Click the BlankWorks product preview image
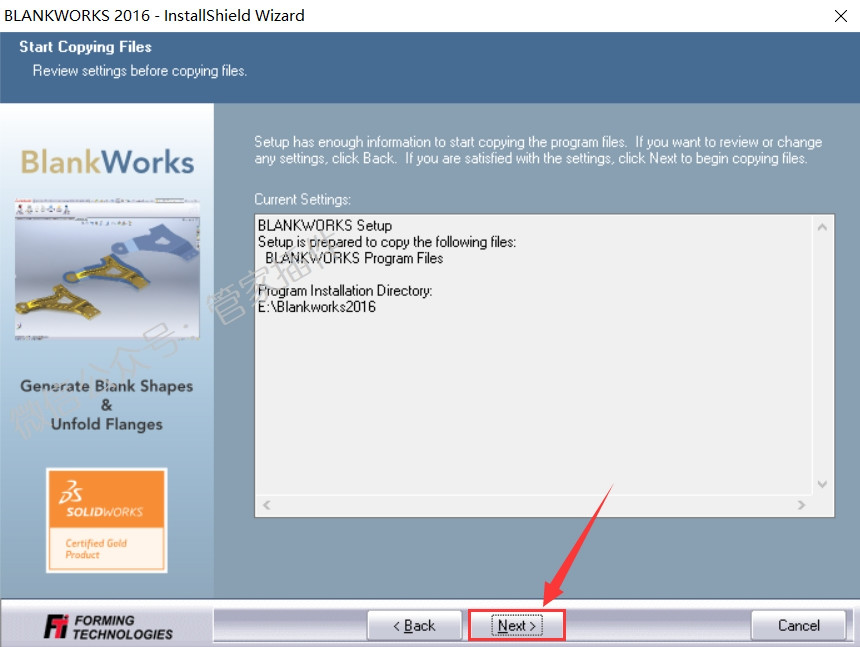Image resolution: width=860 pixels, height=647 pixels. 108,269
